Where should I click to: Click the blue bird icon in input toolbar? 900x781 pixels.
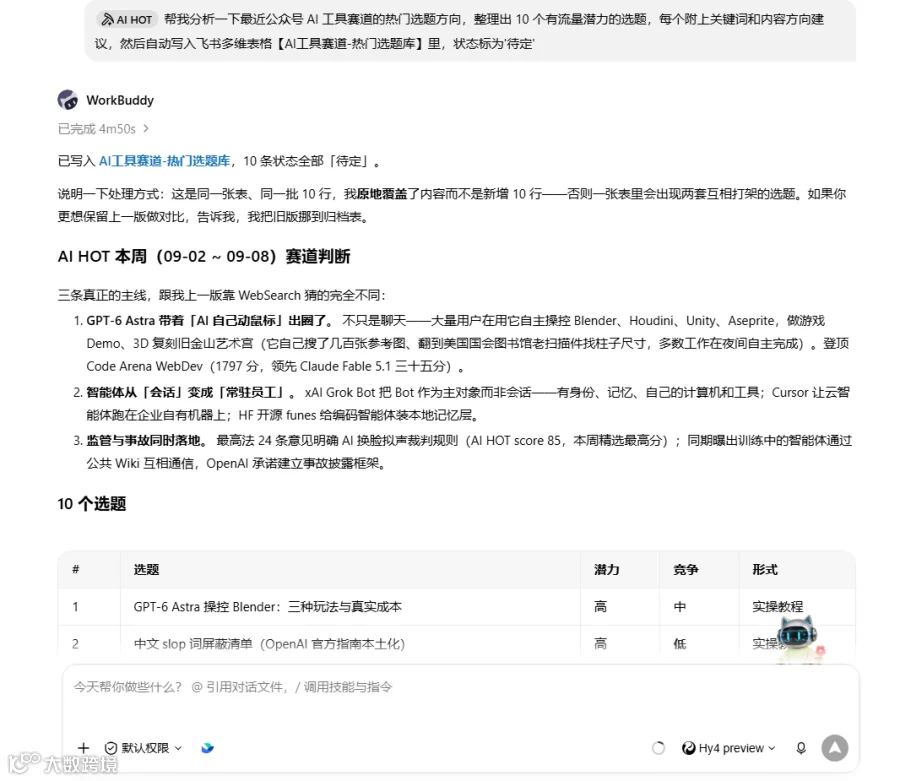coord(207,748)
